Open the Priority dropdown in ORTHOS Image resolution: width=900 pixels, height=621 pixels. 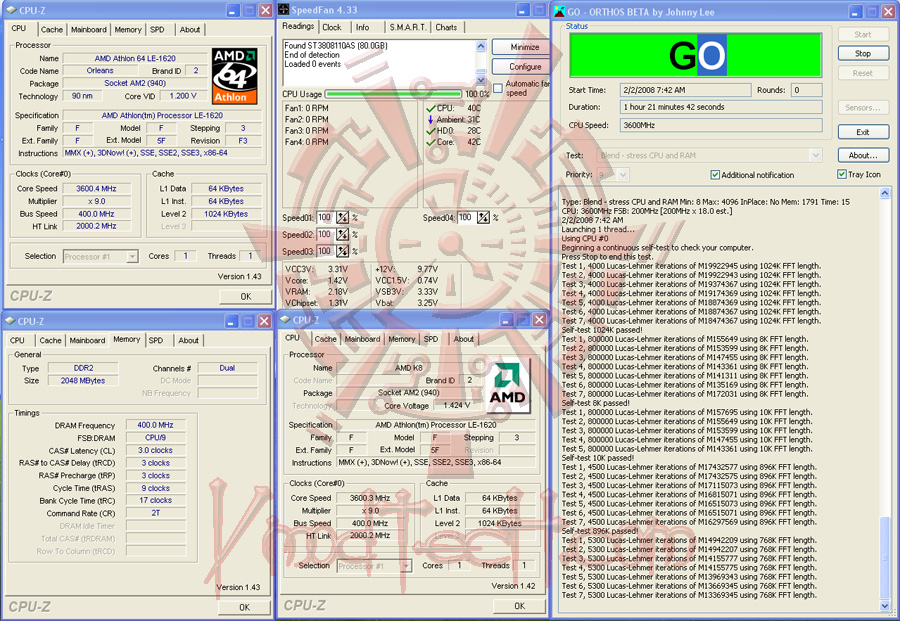click(x=623, y=174)
